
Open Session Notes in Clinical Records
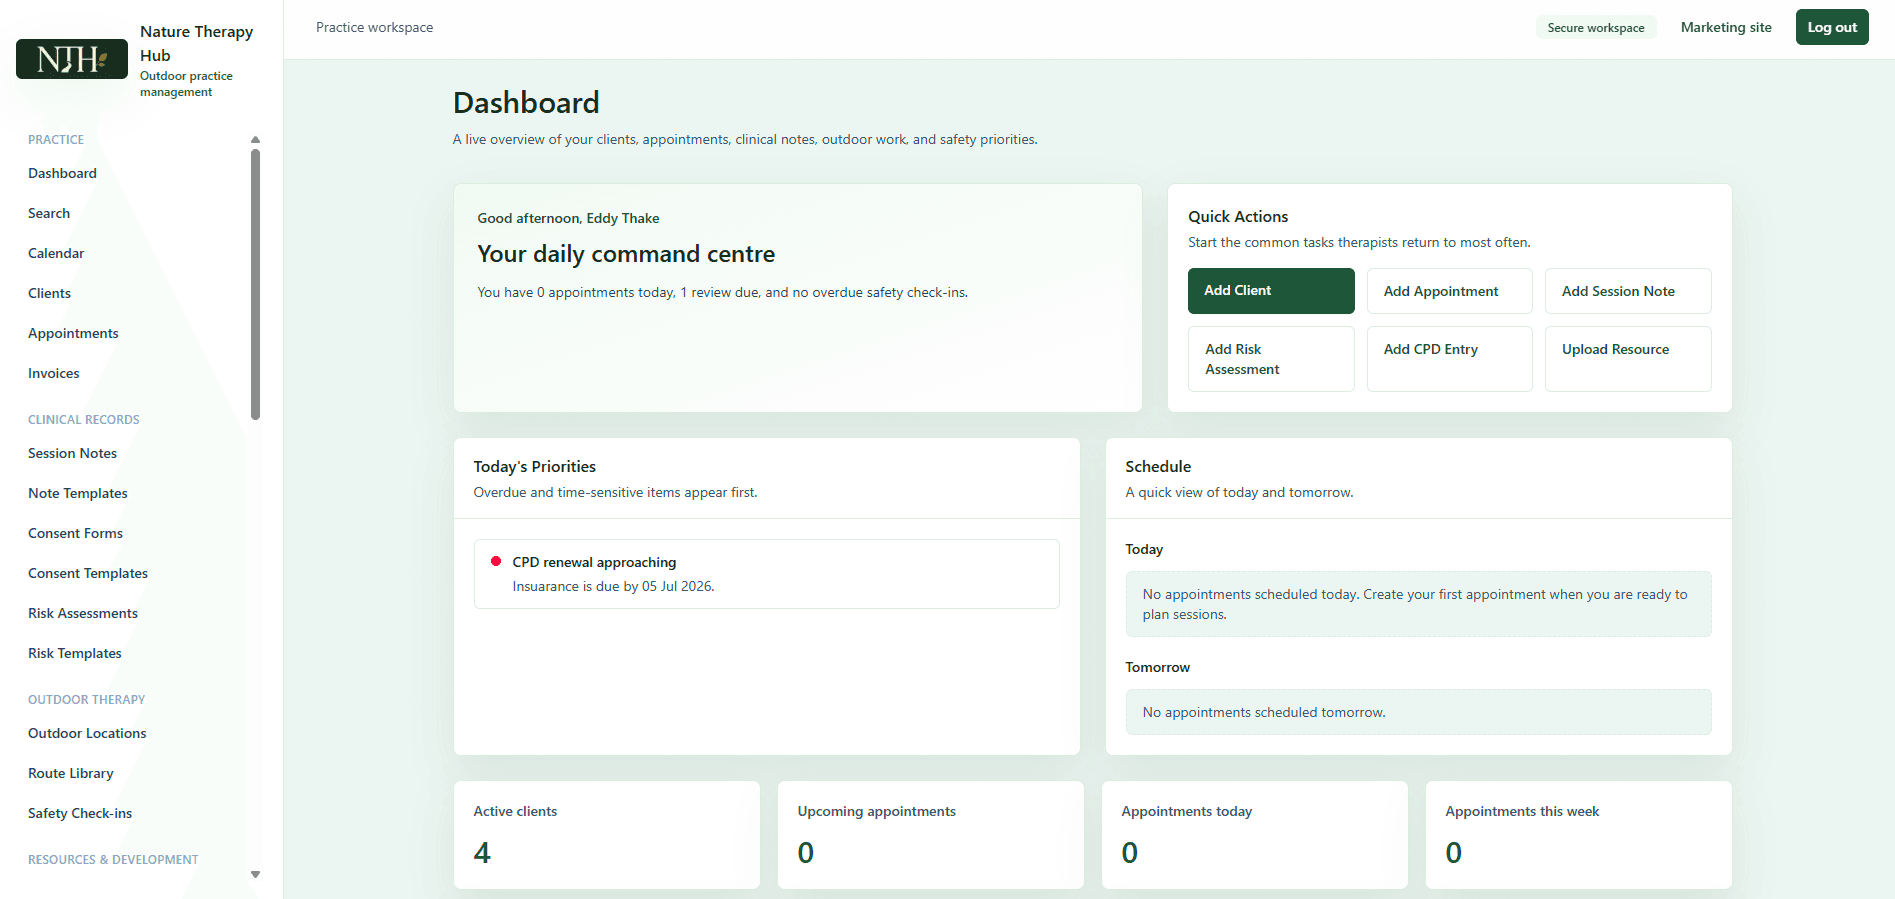click(x=72, y=453)
